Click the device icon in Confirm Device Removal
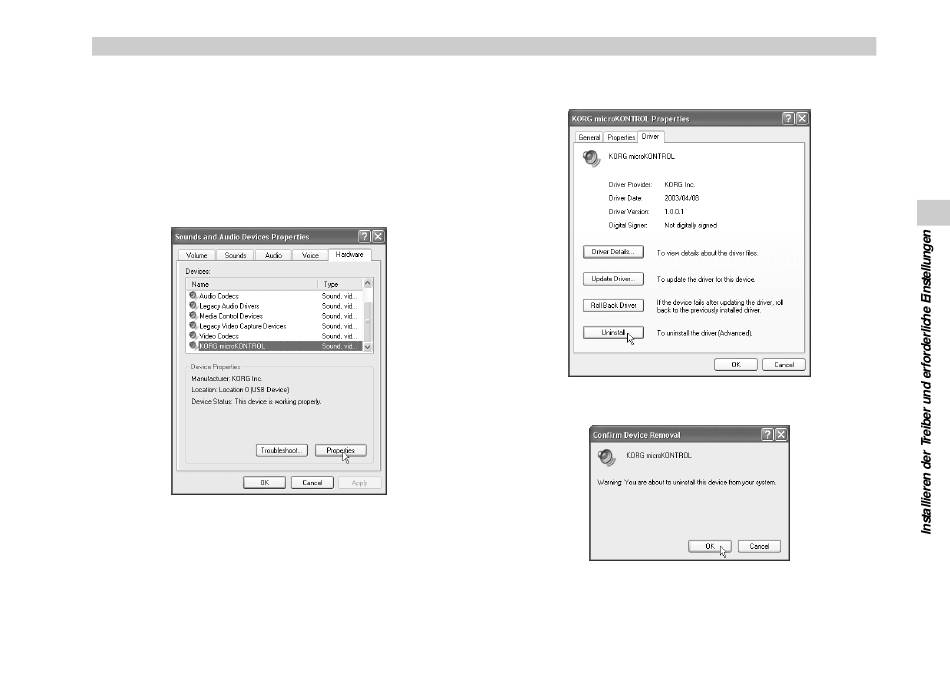The height and width of the screenshot is (675, 950). 606,457
